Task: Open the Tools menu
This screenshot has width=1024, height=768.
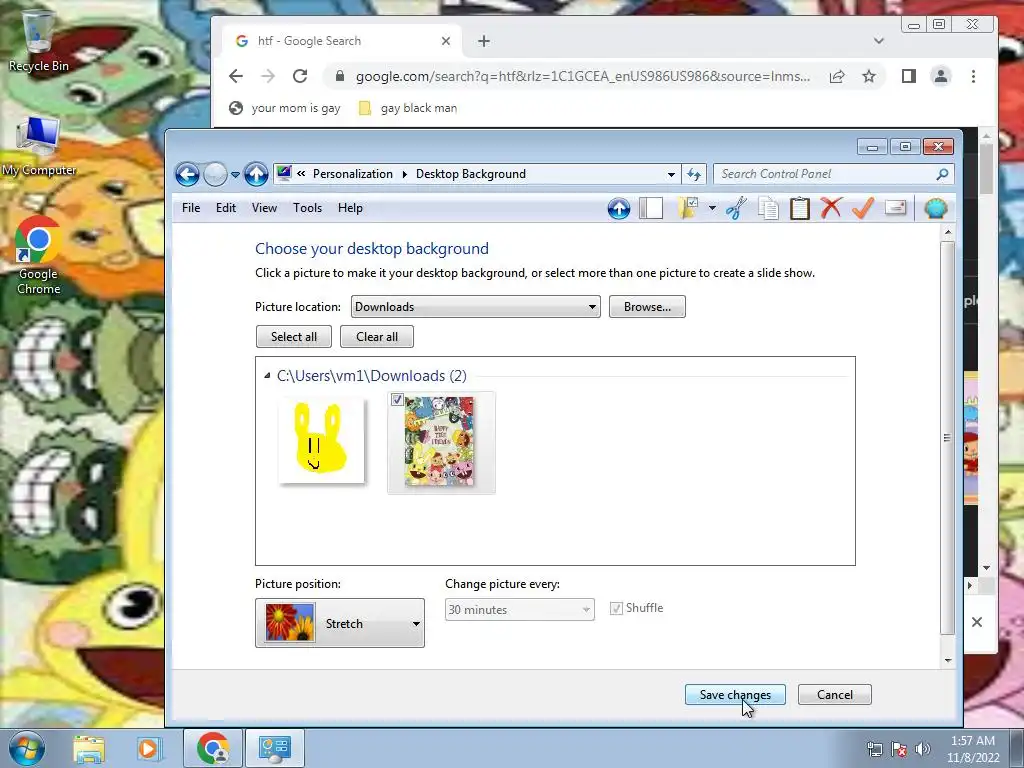Action: [308, 208]
